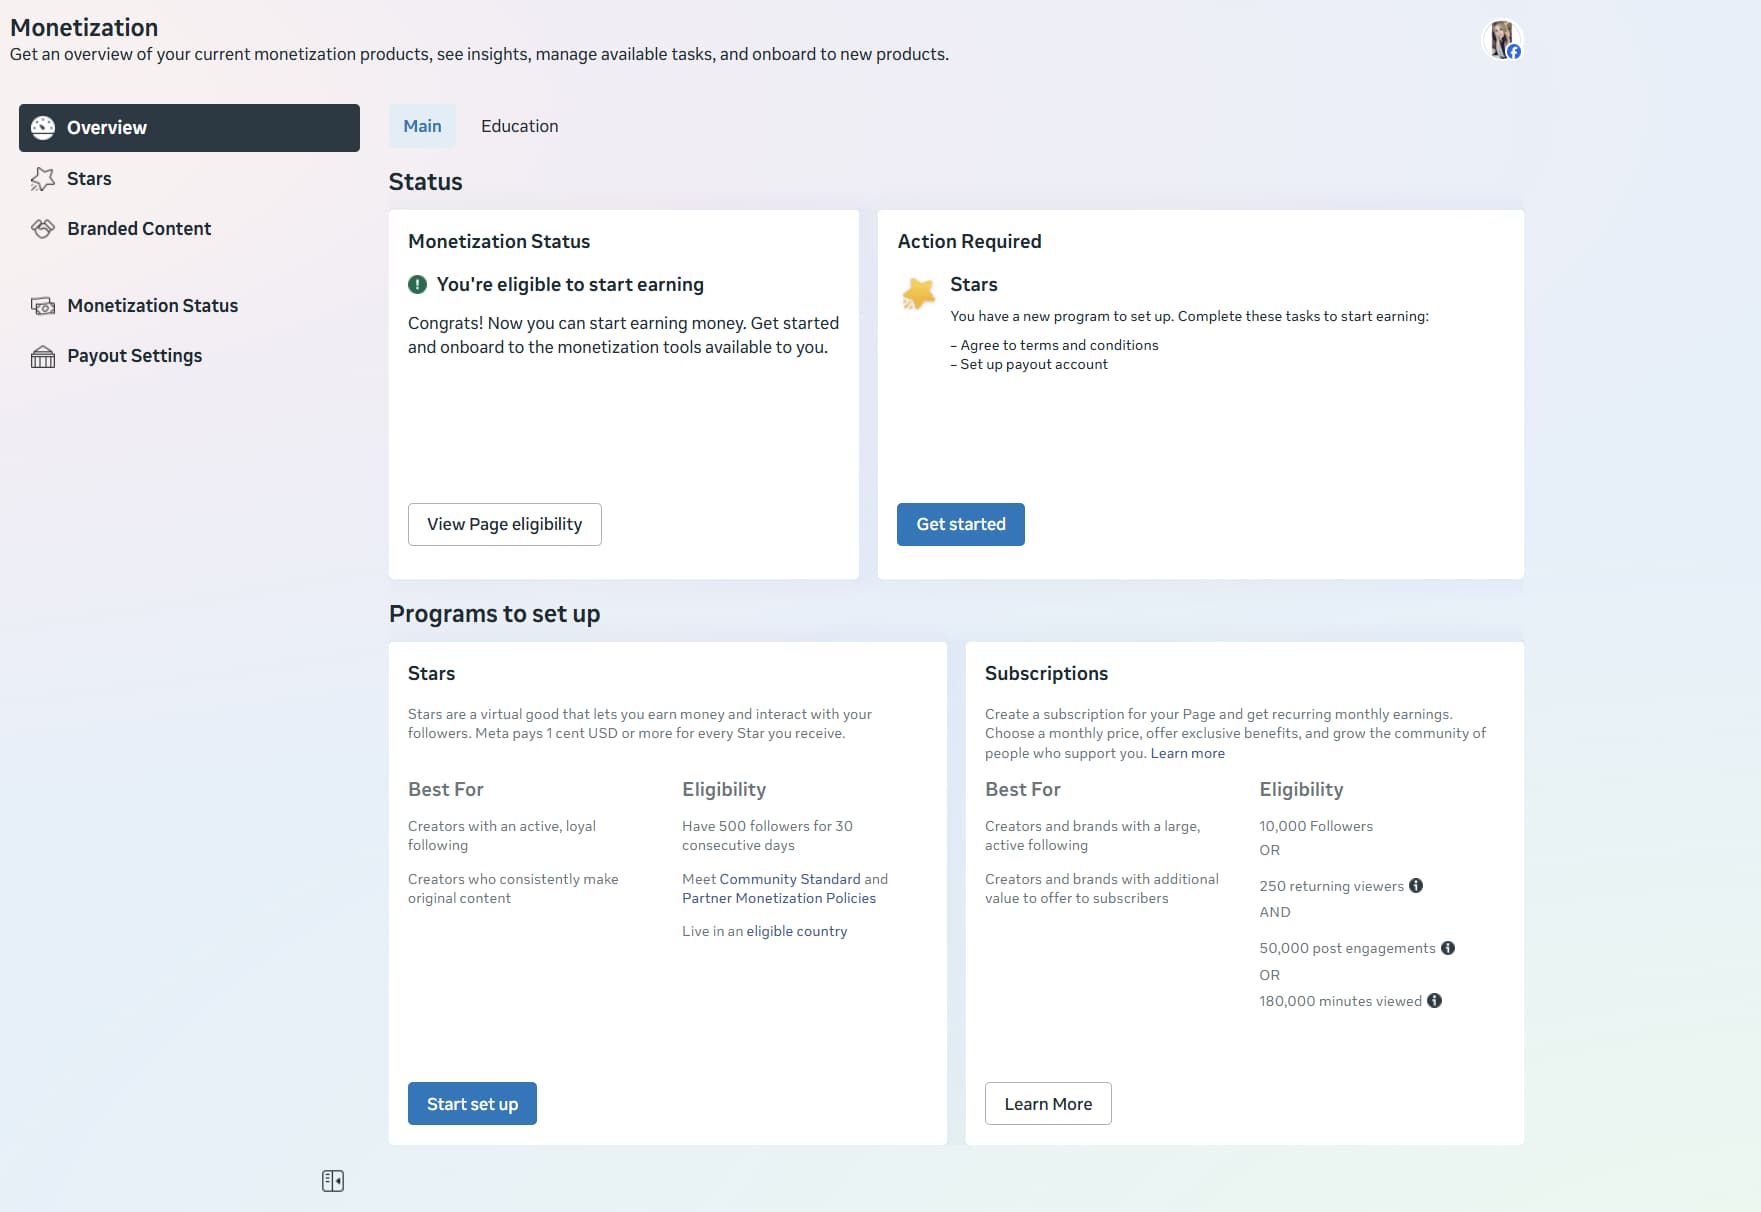The width and height of the screenshot is (1761, 1212).
Task: Click the Learn More button under Subscriptions
Action: tap(1047, 1104)
